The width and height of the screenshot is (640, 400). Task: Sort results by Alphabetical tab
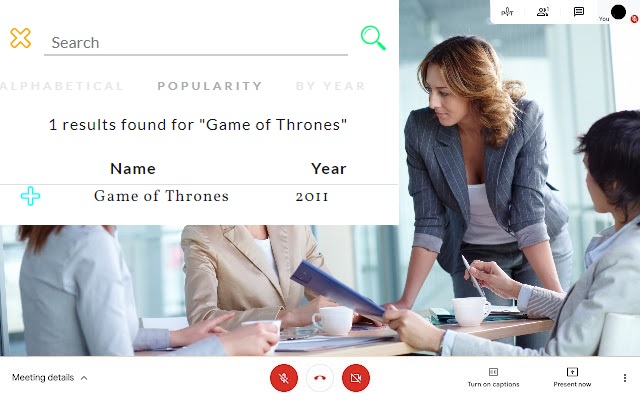(x=62, y=86)
